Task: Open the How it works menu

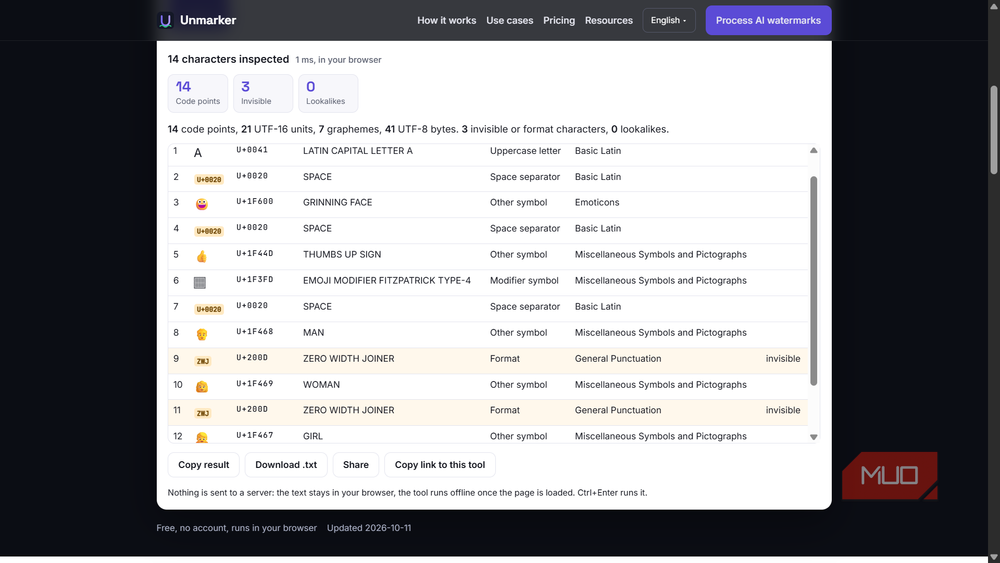Action: pos(446,20)
